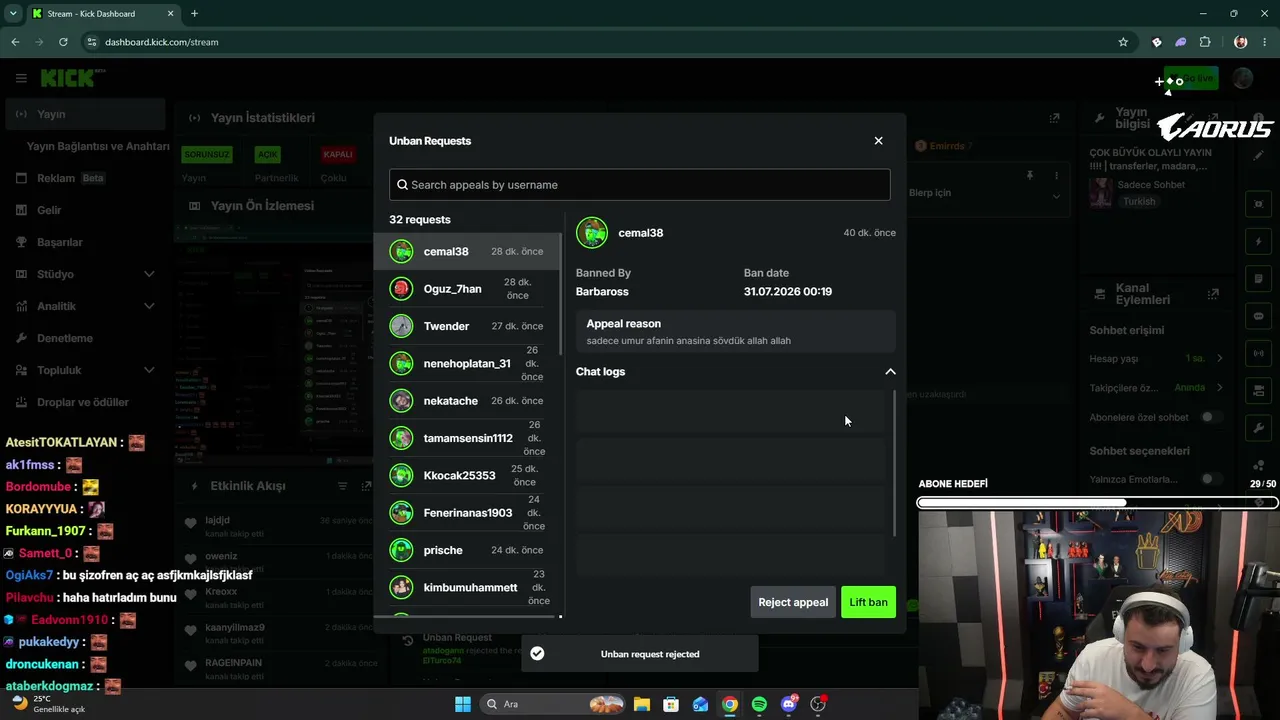
Task: Click Oguz_7han's red avatar
Action: [x=401, y=289]
